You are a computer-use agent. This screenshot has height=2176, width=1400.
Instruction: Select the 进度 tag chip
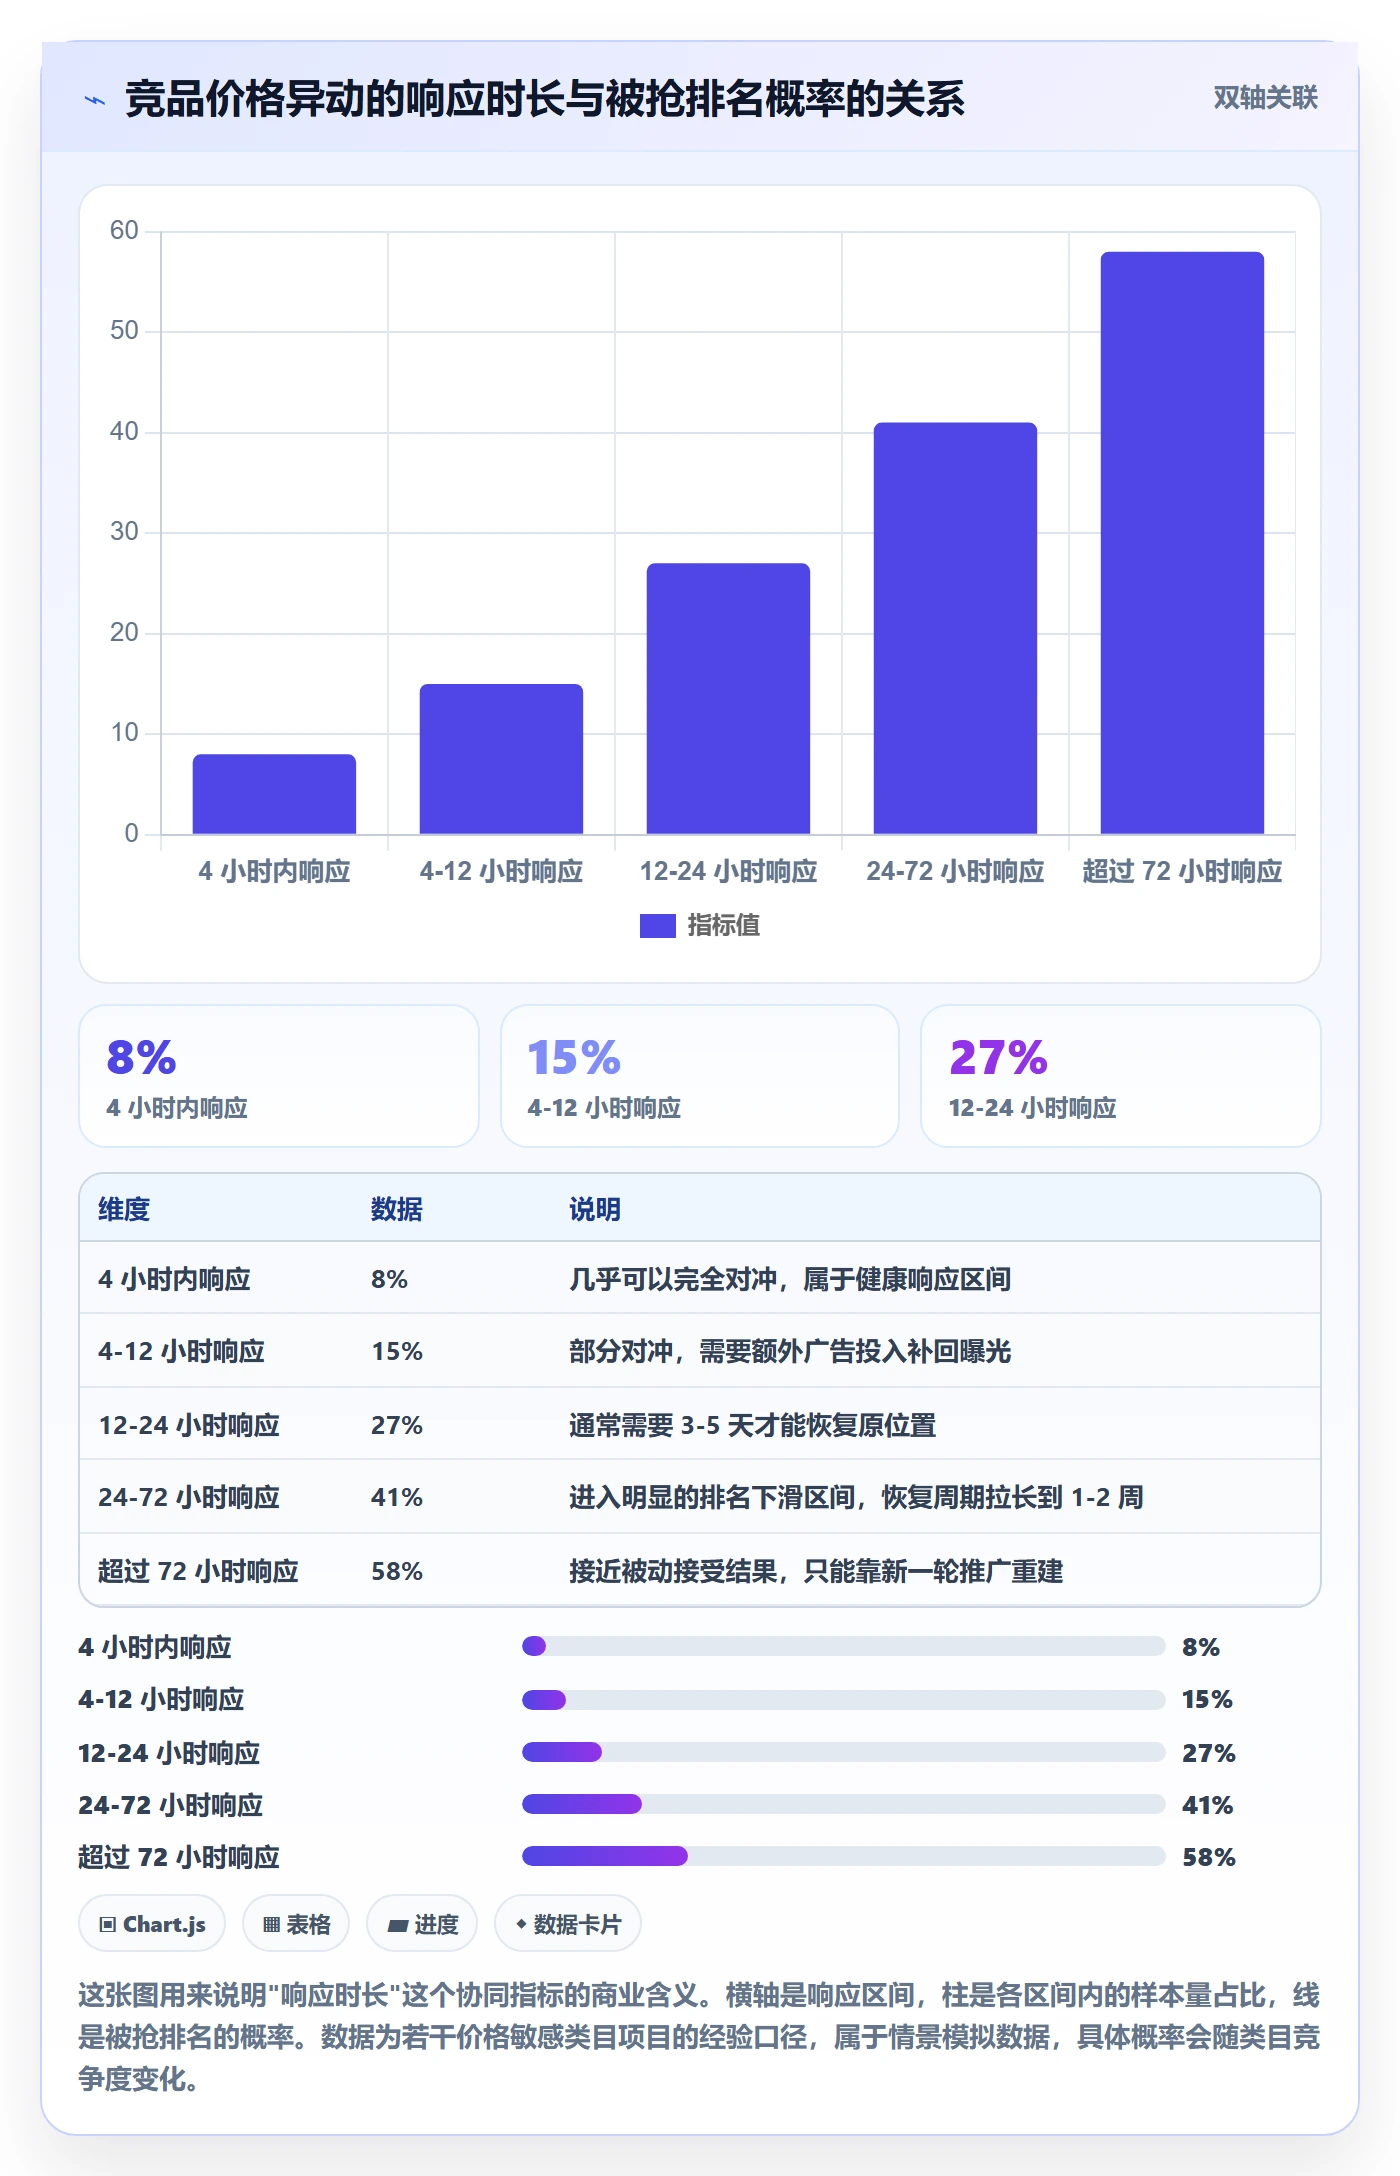[422, 1924]
